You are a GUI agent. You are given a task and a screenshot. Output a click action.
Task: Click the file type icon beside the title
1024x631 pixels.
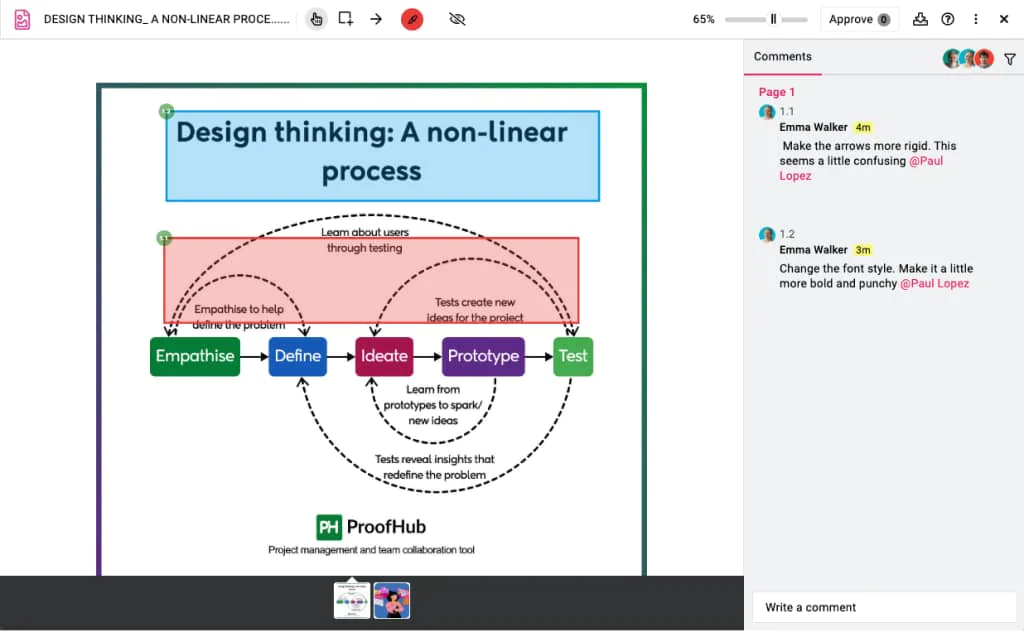point(22,19)
